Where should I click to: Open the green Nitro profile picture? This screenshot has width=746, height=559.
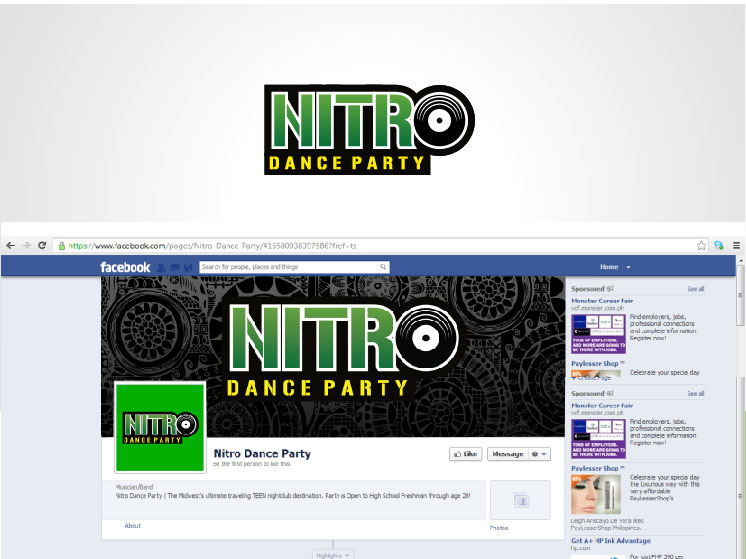click(x=160, y=427)
